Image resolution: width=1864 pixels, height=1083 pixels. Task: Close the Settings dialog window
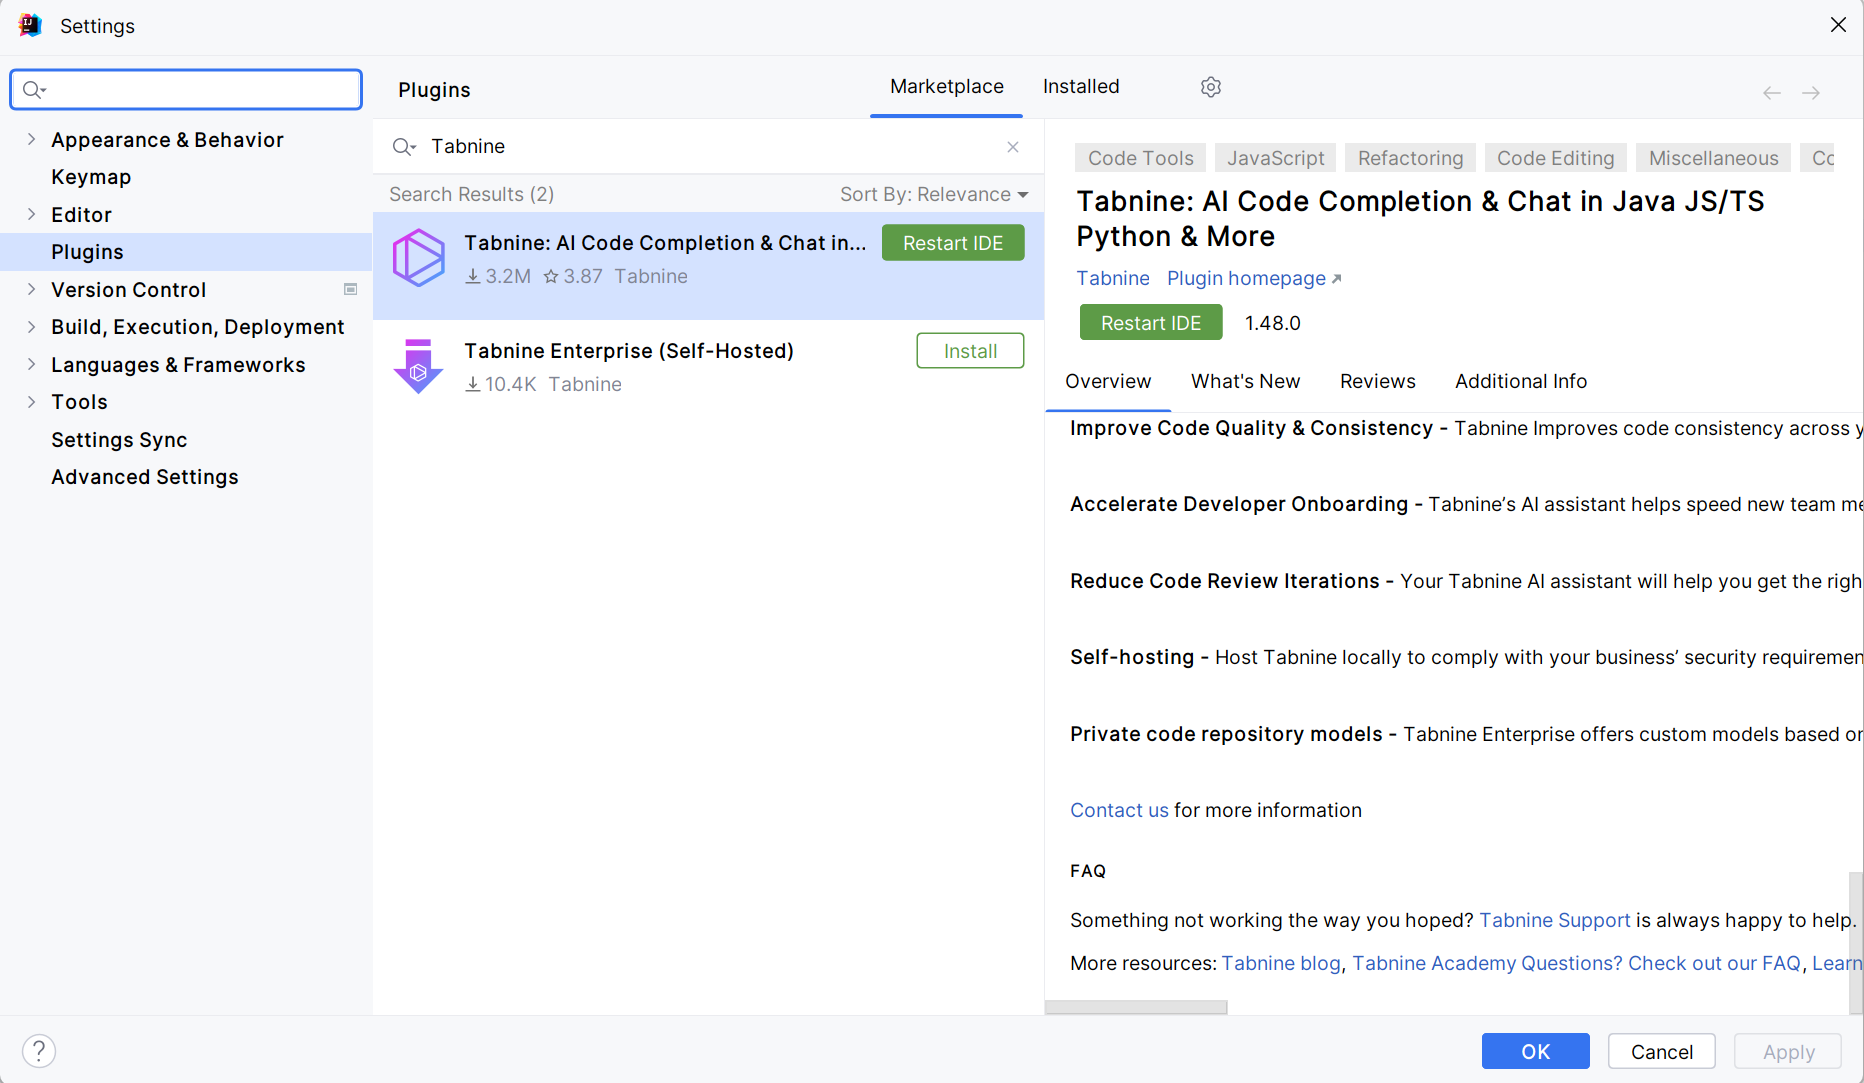click(1838, 25)
